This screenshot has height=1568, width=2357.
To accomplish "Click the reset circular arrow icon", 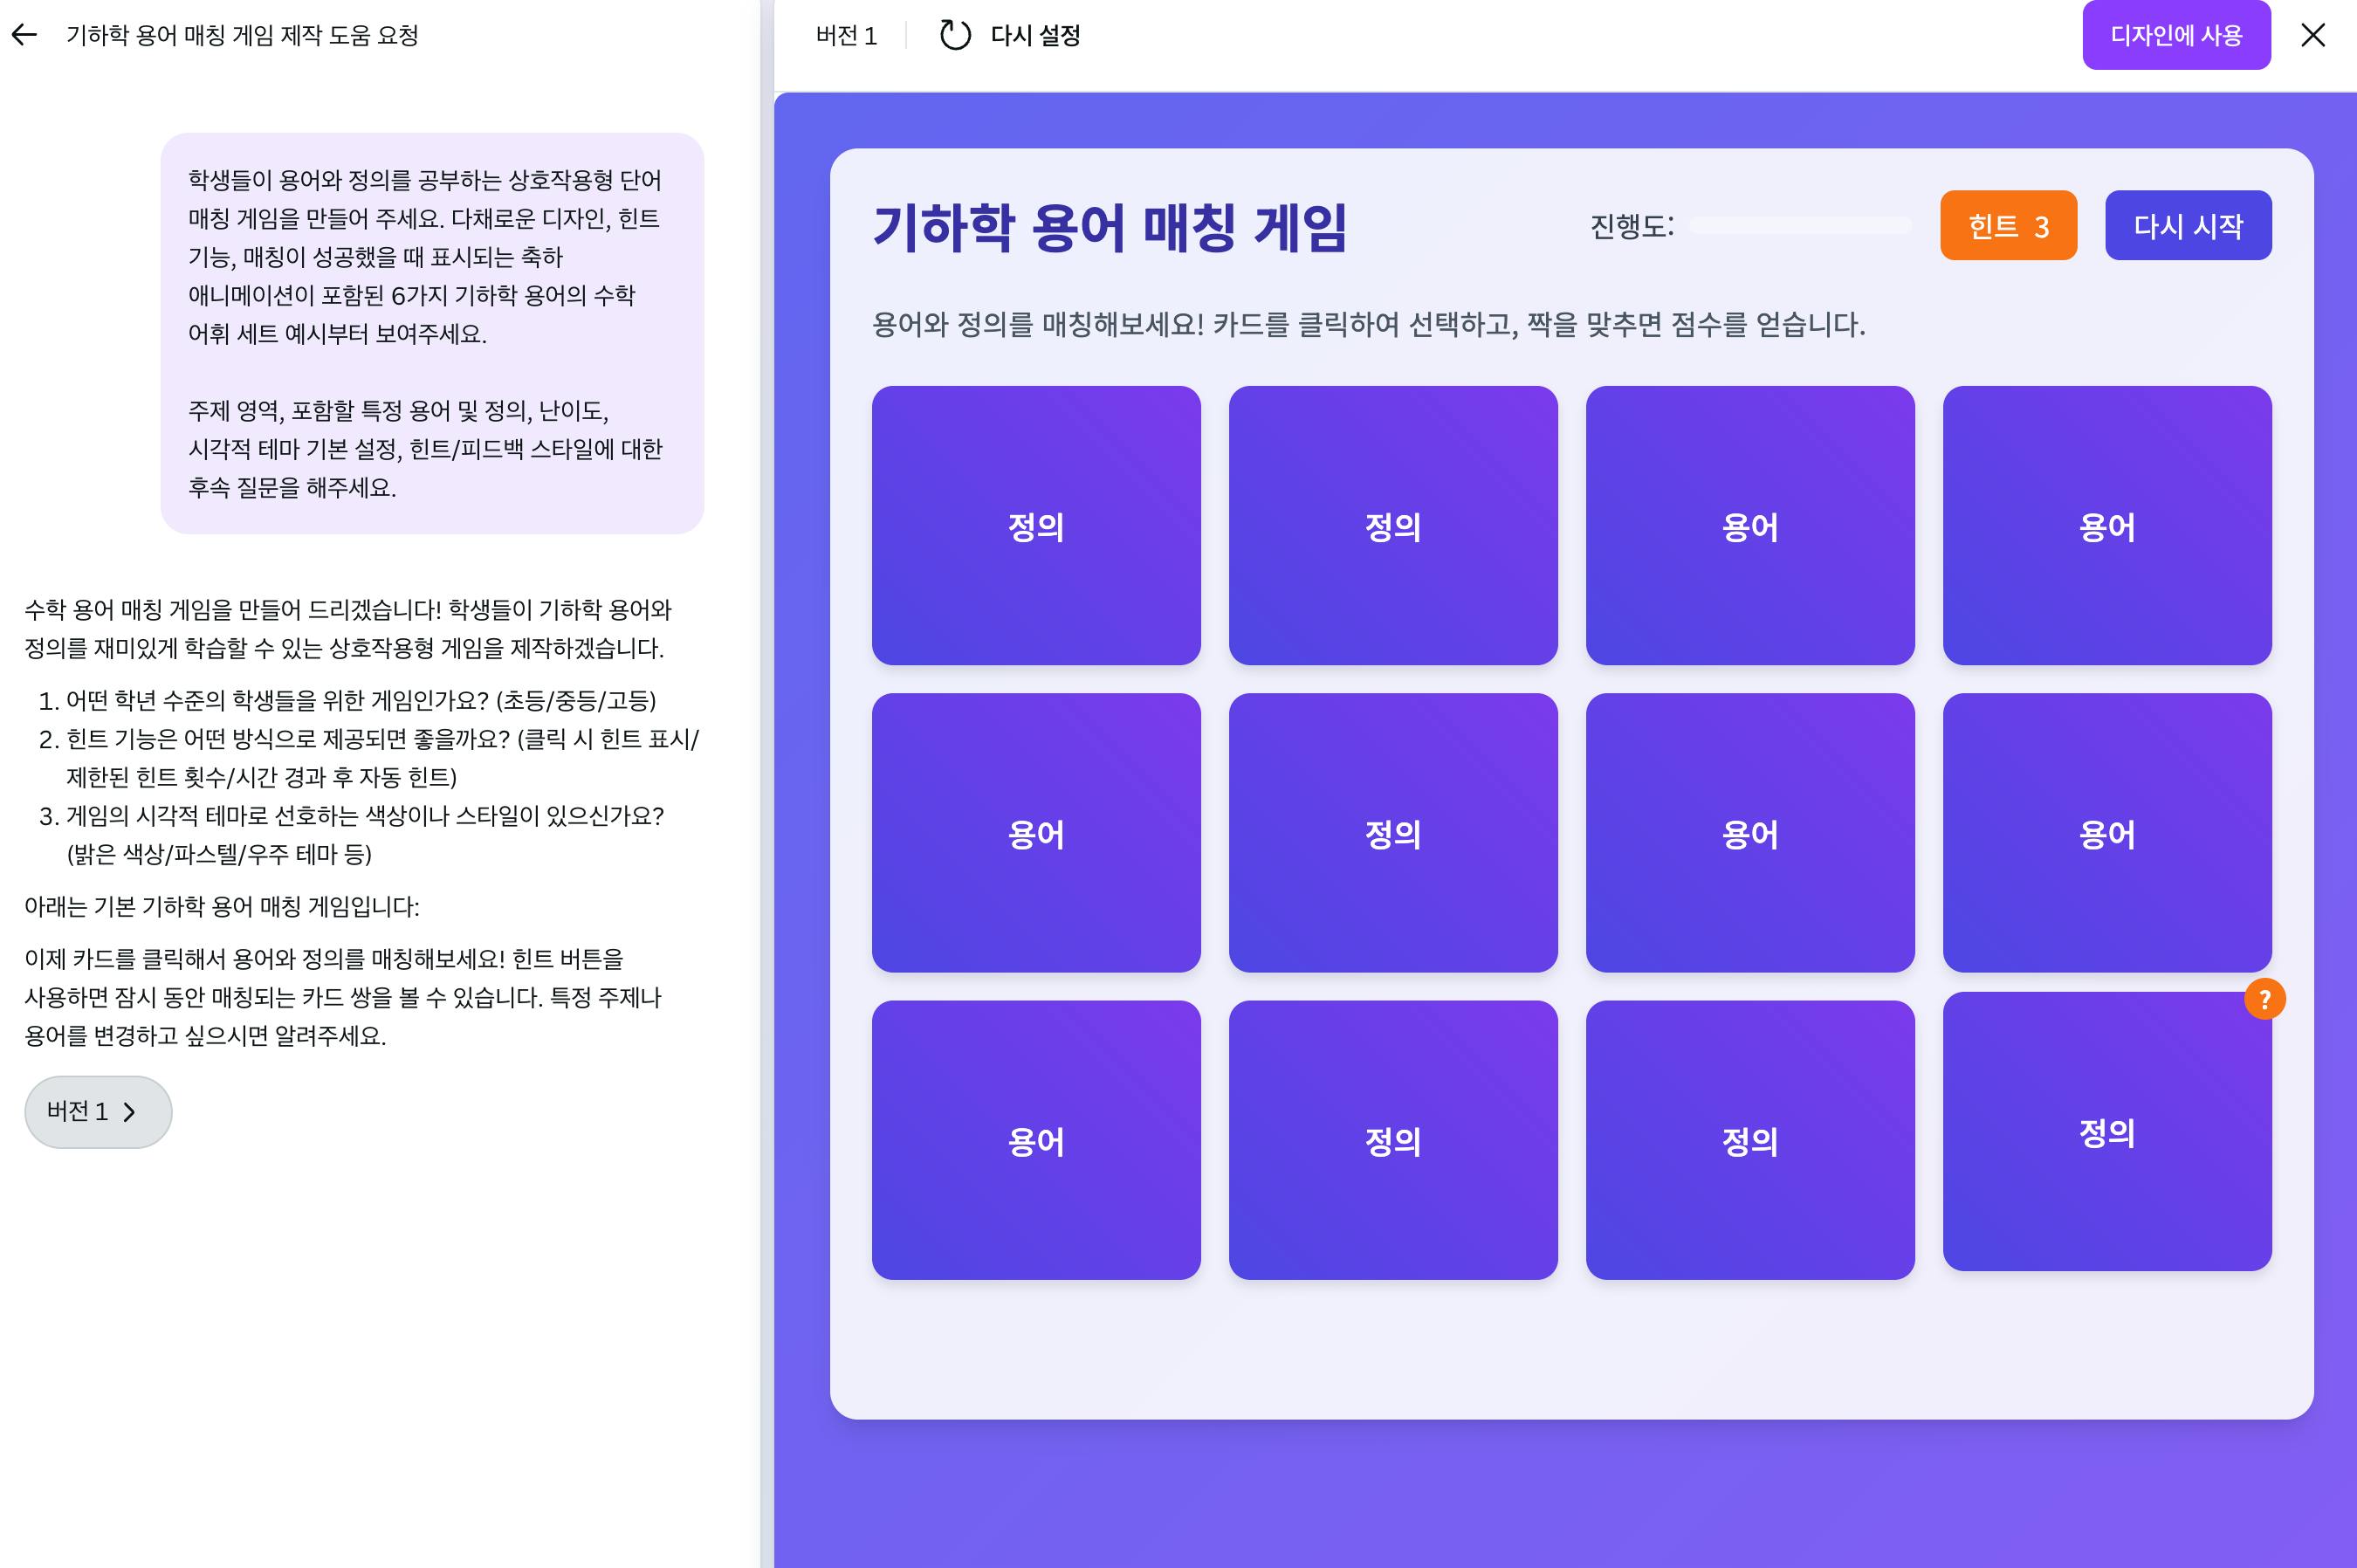I will pyautogui.click(x=955, y=35).
